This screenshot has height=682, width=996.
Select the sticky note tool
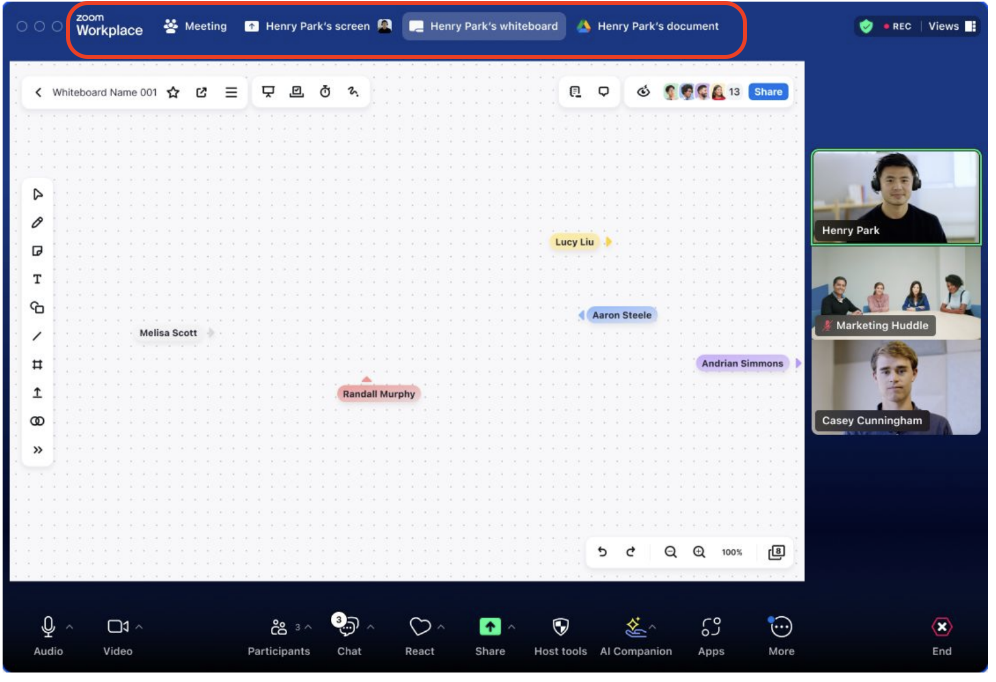point(37,251)
